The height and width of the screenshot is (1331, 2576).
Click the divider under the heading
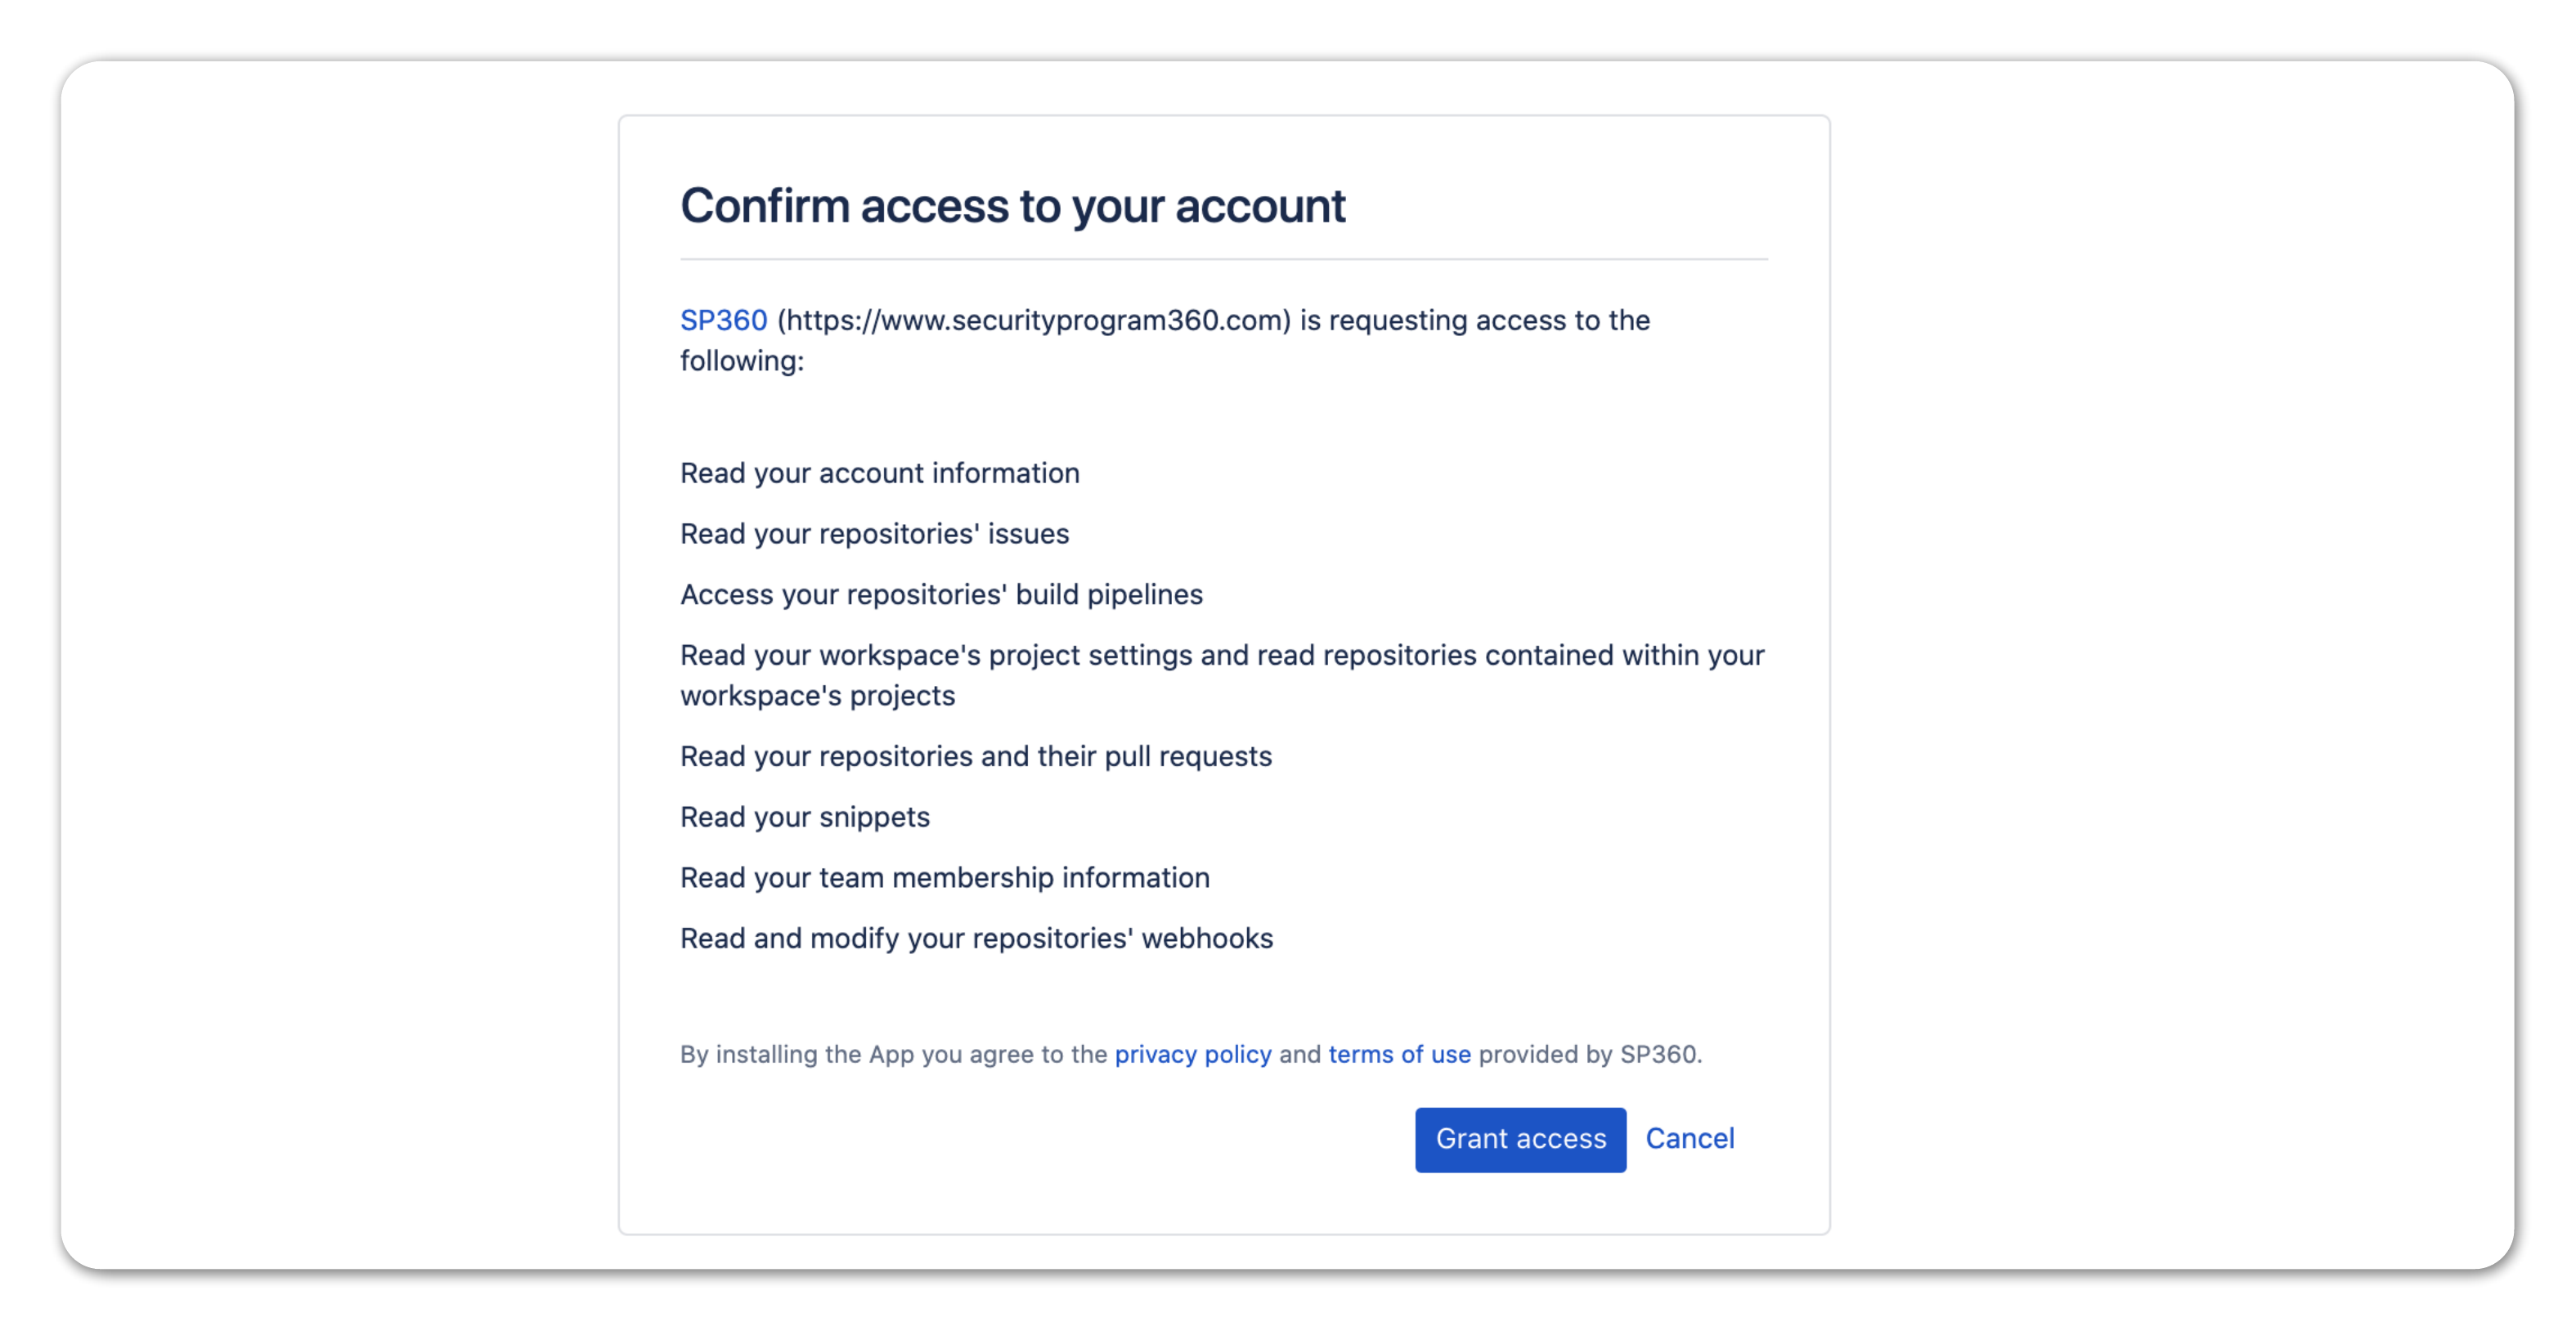pyautogui.click(x=1223, y=260)
